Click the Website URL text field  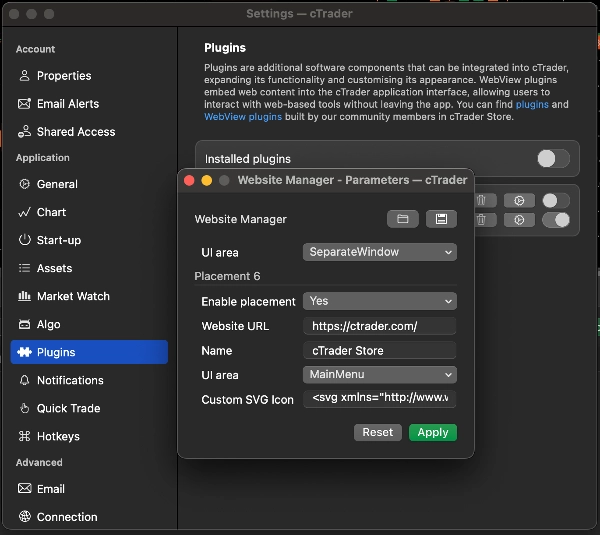click(x=379, y=326)
